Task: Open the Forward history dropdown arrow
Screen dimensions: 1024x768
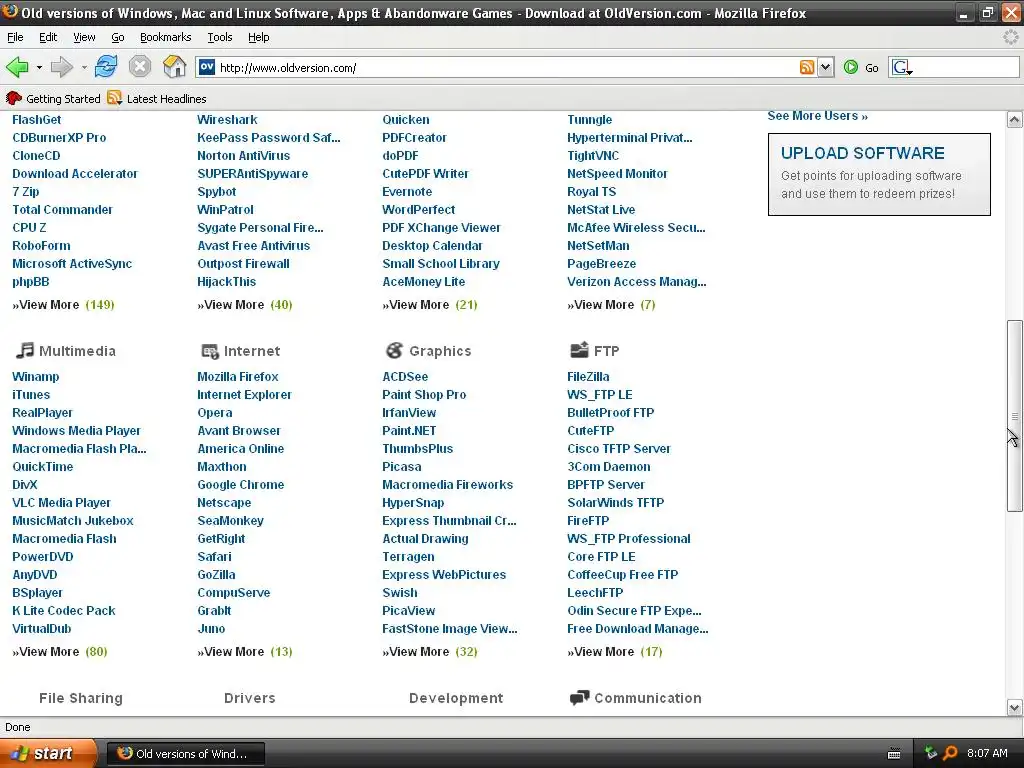Action: 84,67
